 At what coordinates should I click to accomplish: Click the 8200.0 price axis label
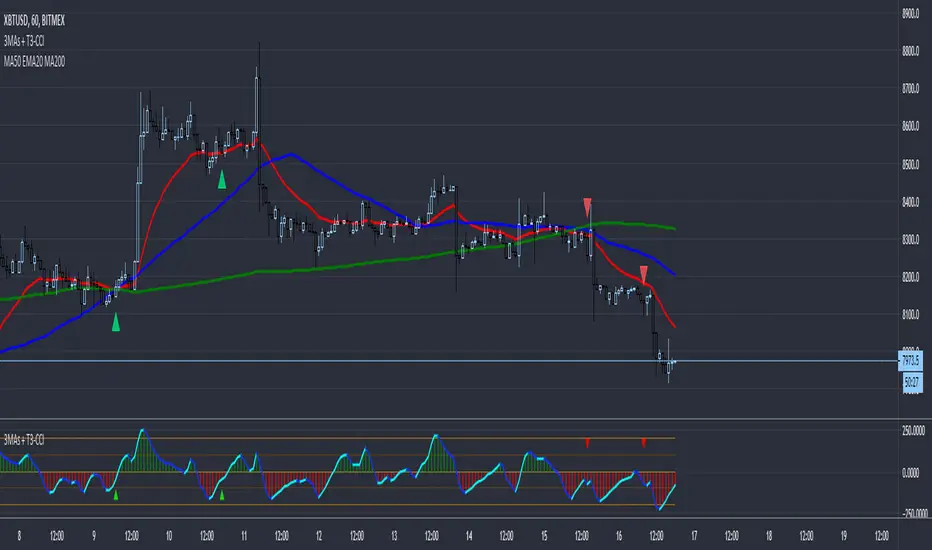[x=911, y=277]
